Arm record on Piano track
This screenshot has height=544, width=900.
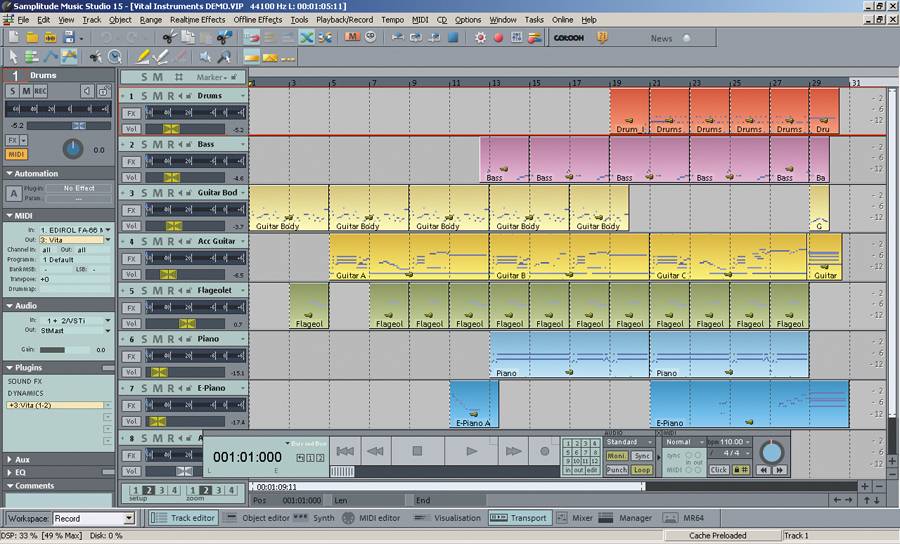point(170,340)
